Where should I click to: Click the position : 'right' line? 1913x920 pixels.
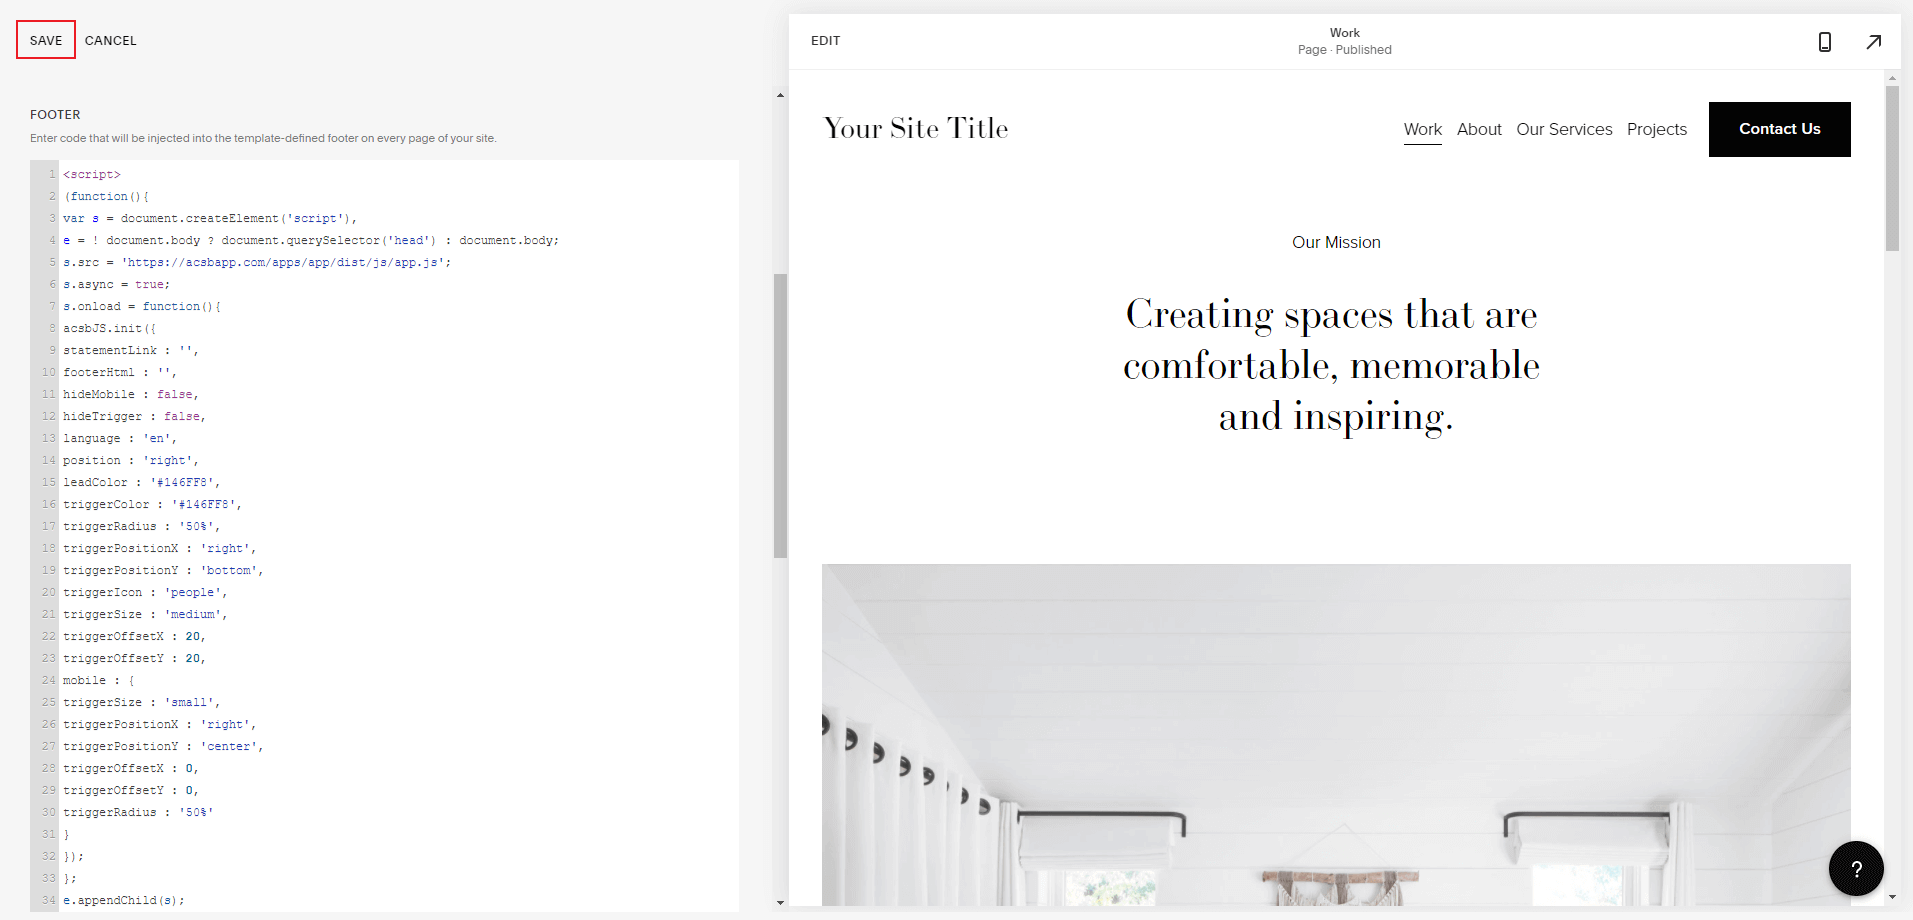click(131, 460)
